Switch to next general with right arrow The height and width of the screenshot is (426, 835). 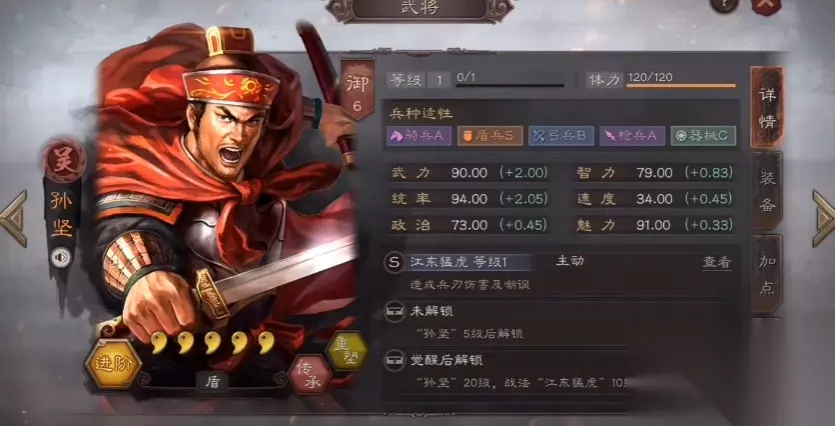coord(824,218)
